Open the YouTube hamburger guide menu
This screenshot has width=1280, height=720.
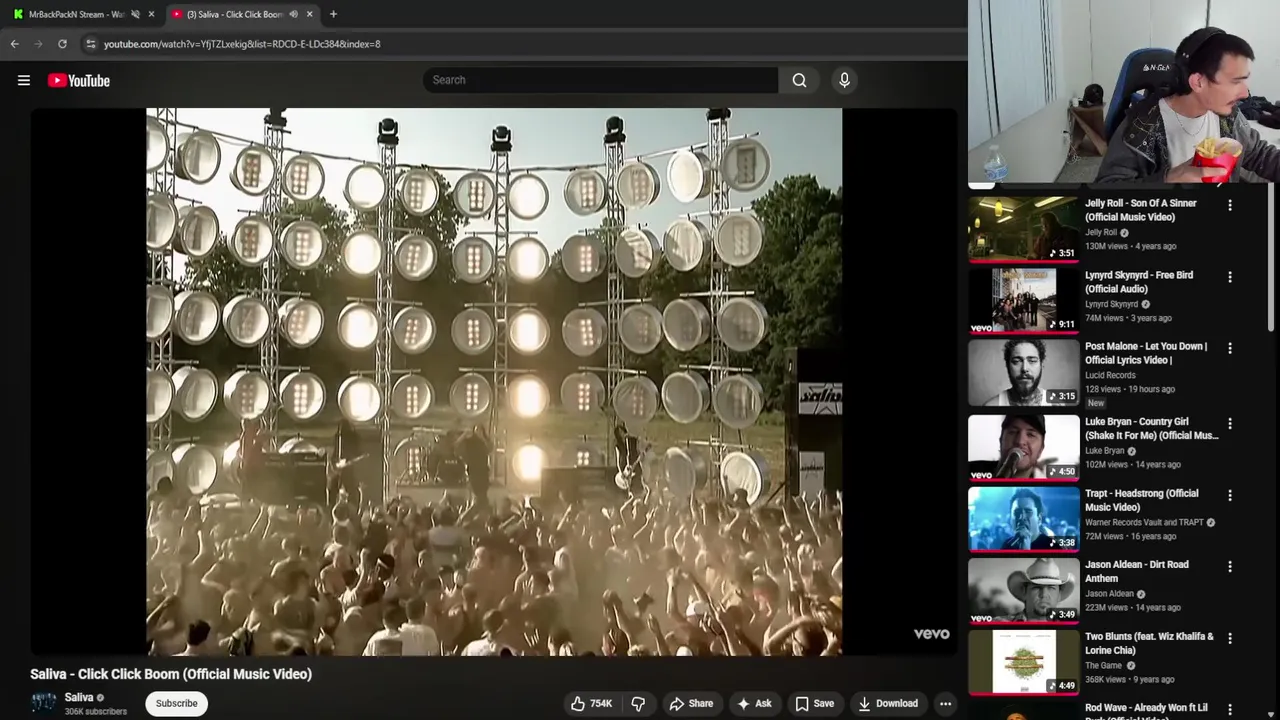click(24, 80)
